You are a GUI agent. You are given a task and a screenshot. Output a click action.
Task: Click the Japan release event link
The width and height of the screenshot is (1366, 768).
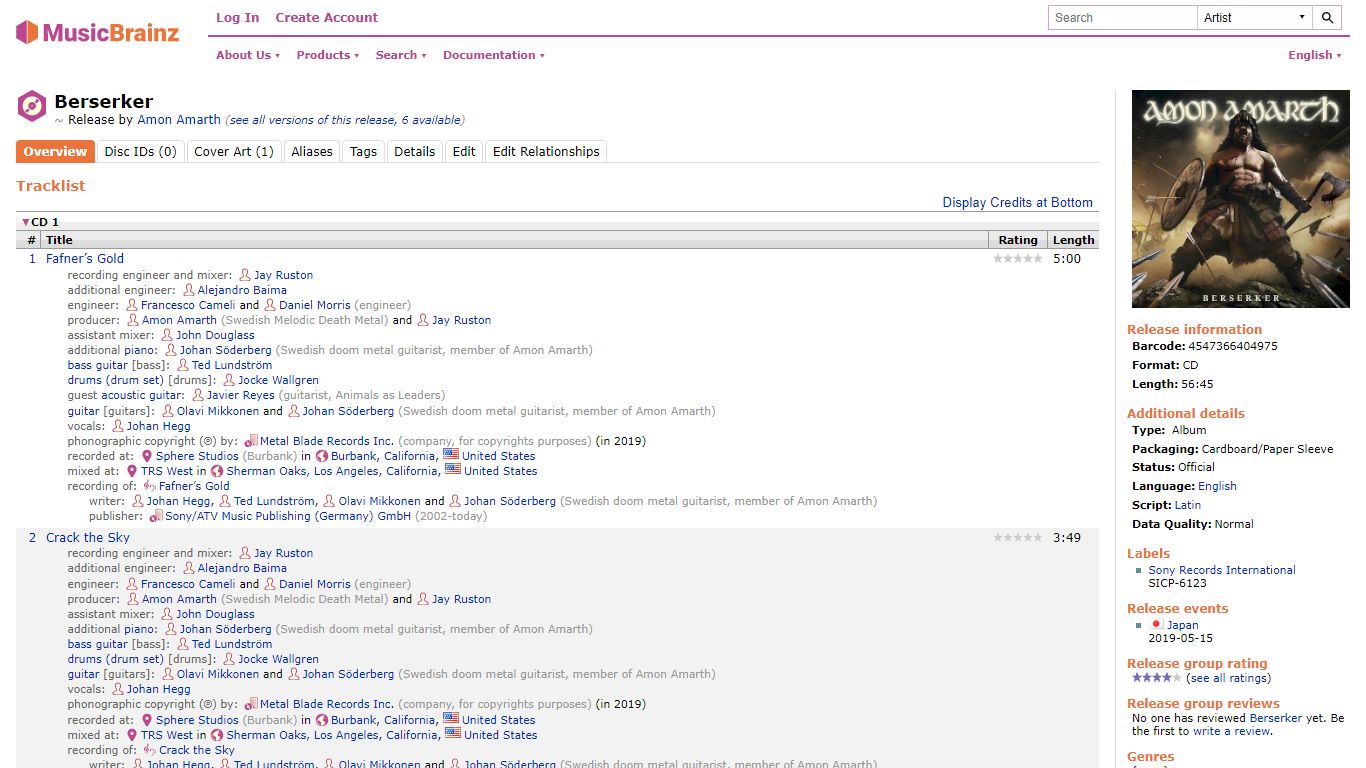[x=1183, y=625]
